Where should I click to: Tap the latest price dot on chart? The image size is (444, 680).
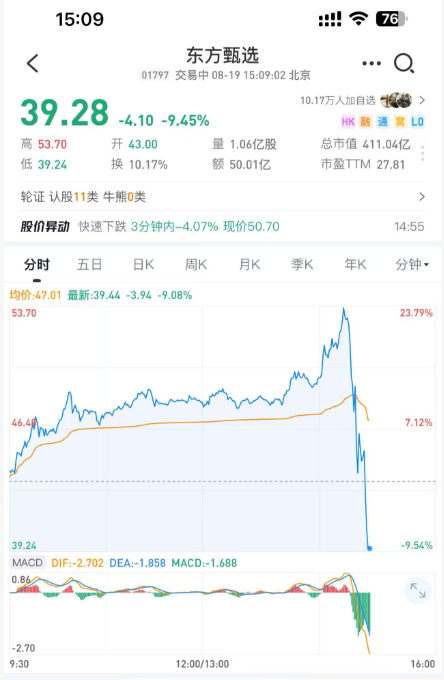369,548
